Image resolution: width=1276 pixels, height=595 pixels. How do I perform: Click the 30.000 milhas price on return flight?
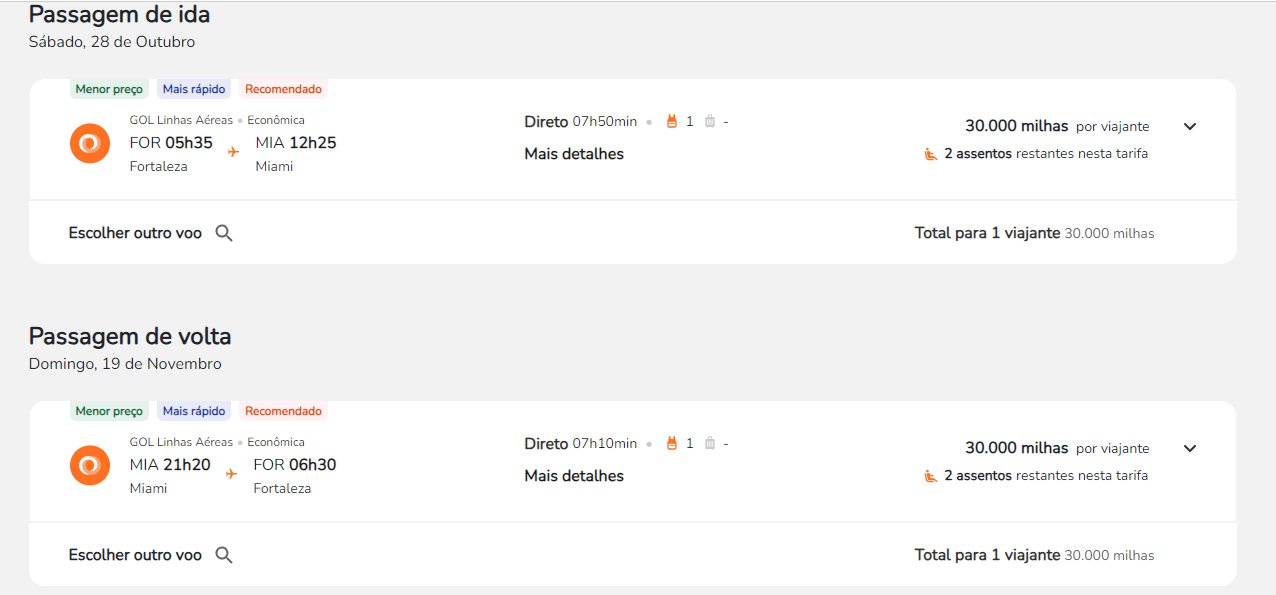coord(1016,448)
